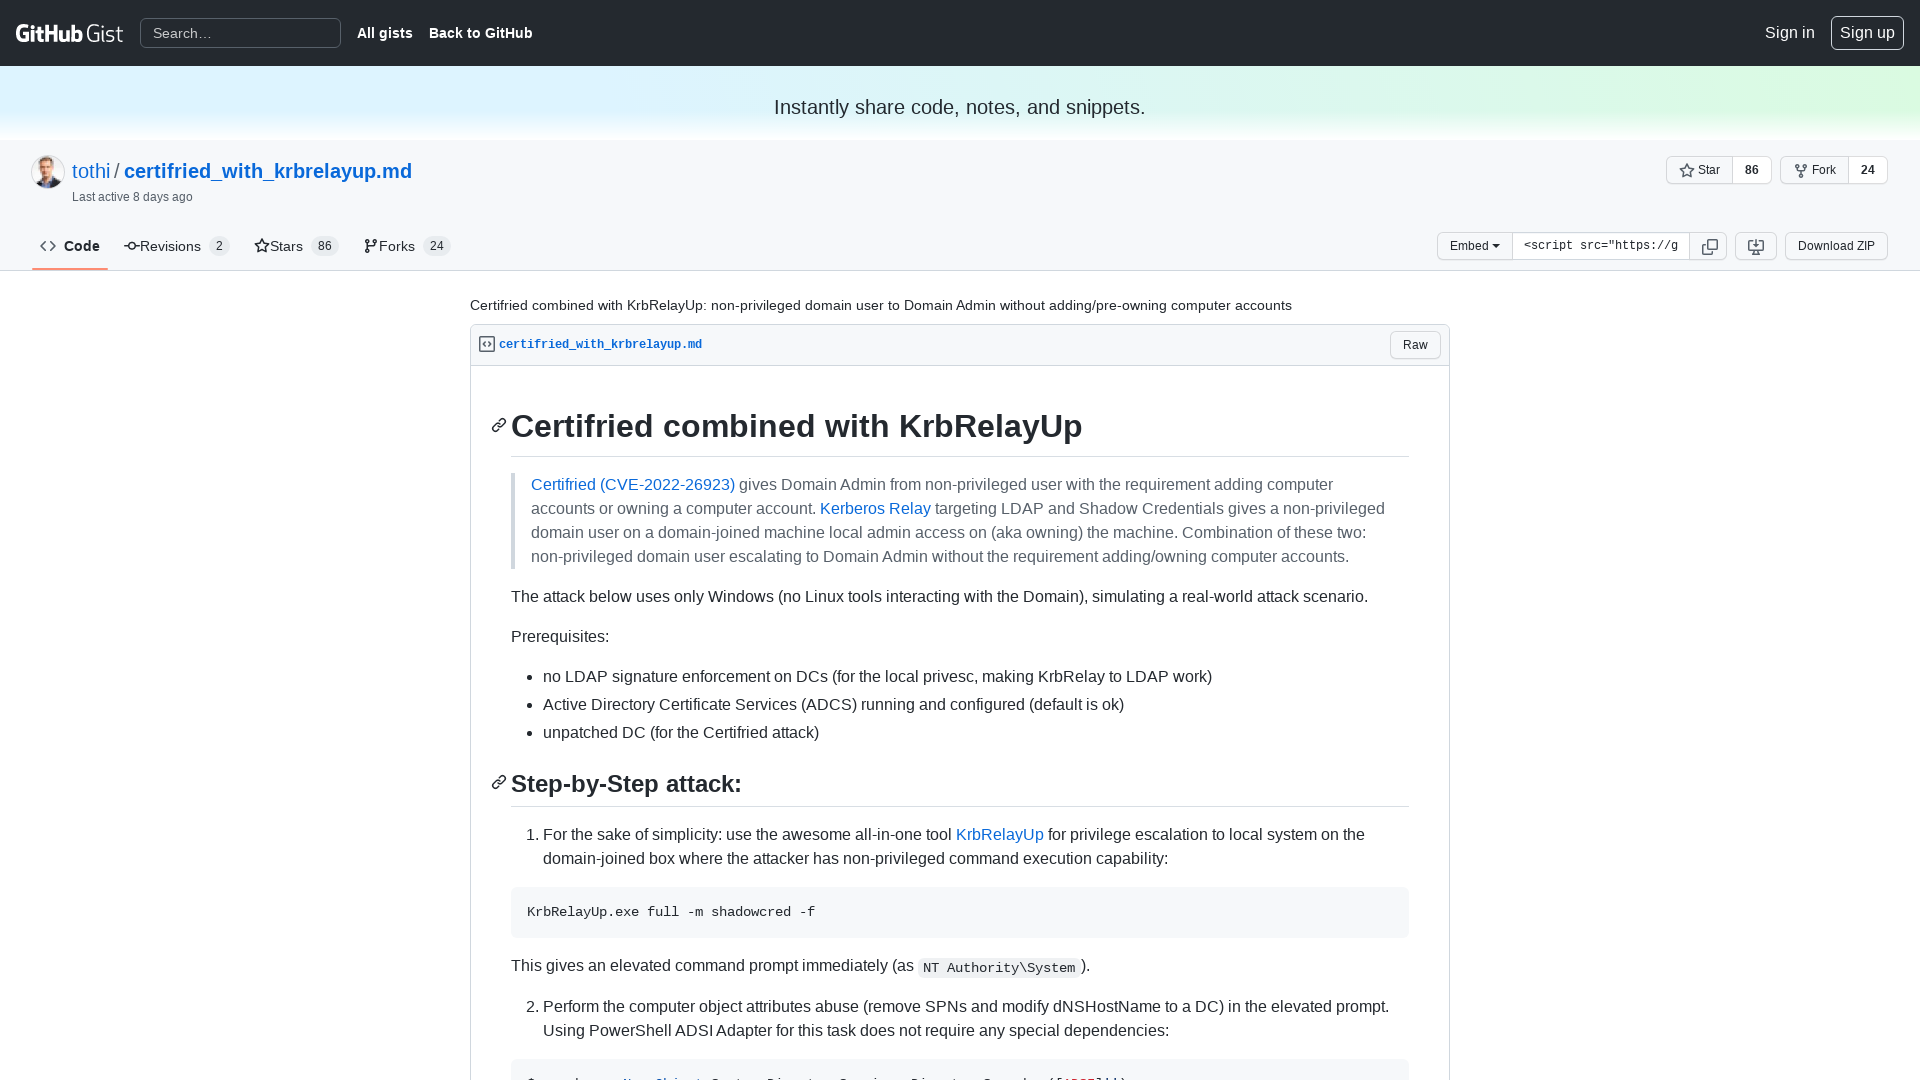The height and width of the screenshot is (1080, 1920).
Task: Click the tothi user avatar
Action: point(48,172)
